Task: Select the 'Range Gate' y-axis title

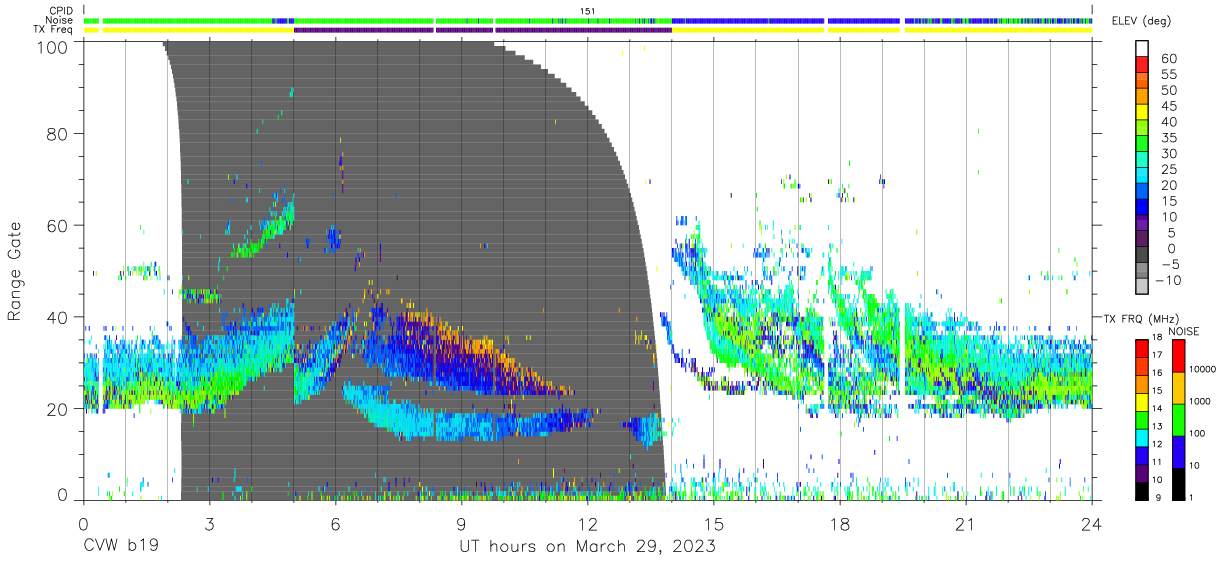Action: 15,271
